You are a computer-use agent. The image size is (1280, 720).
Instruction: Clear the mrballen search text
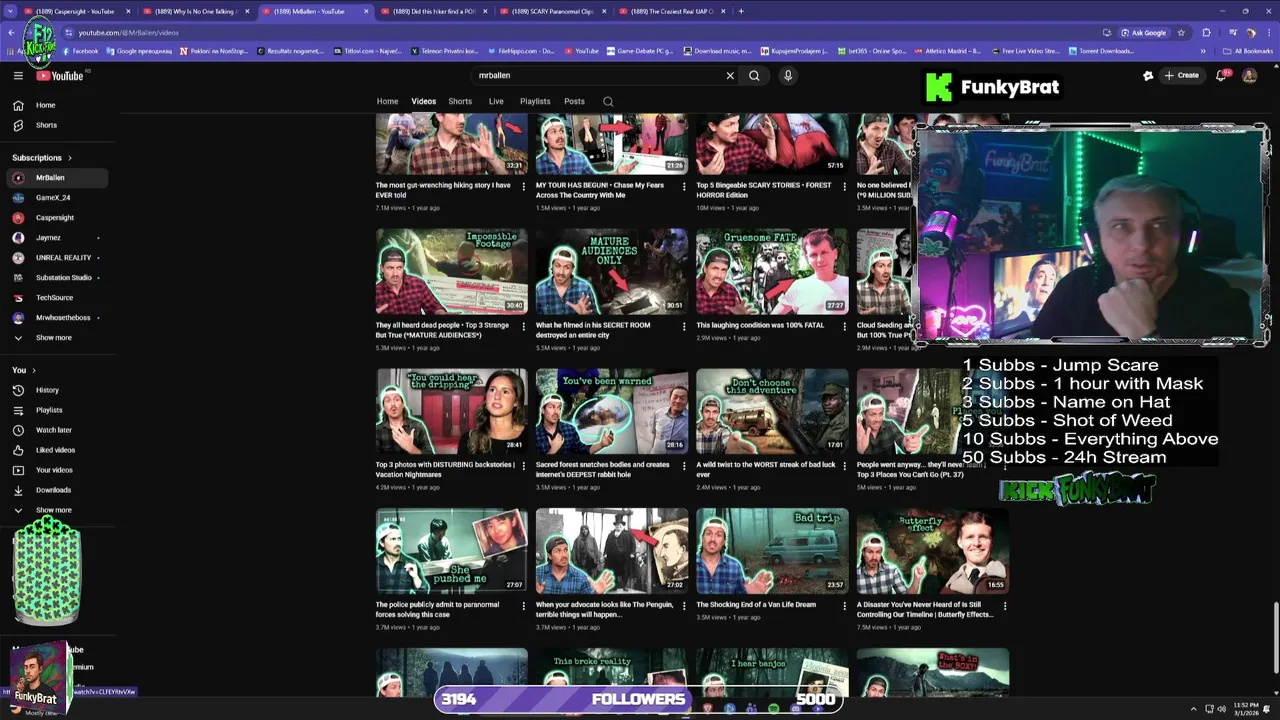tap(730, 75)
